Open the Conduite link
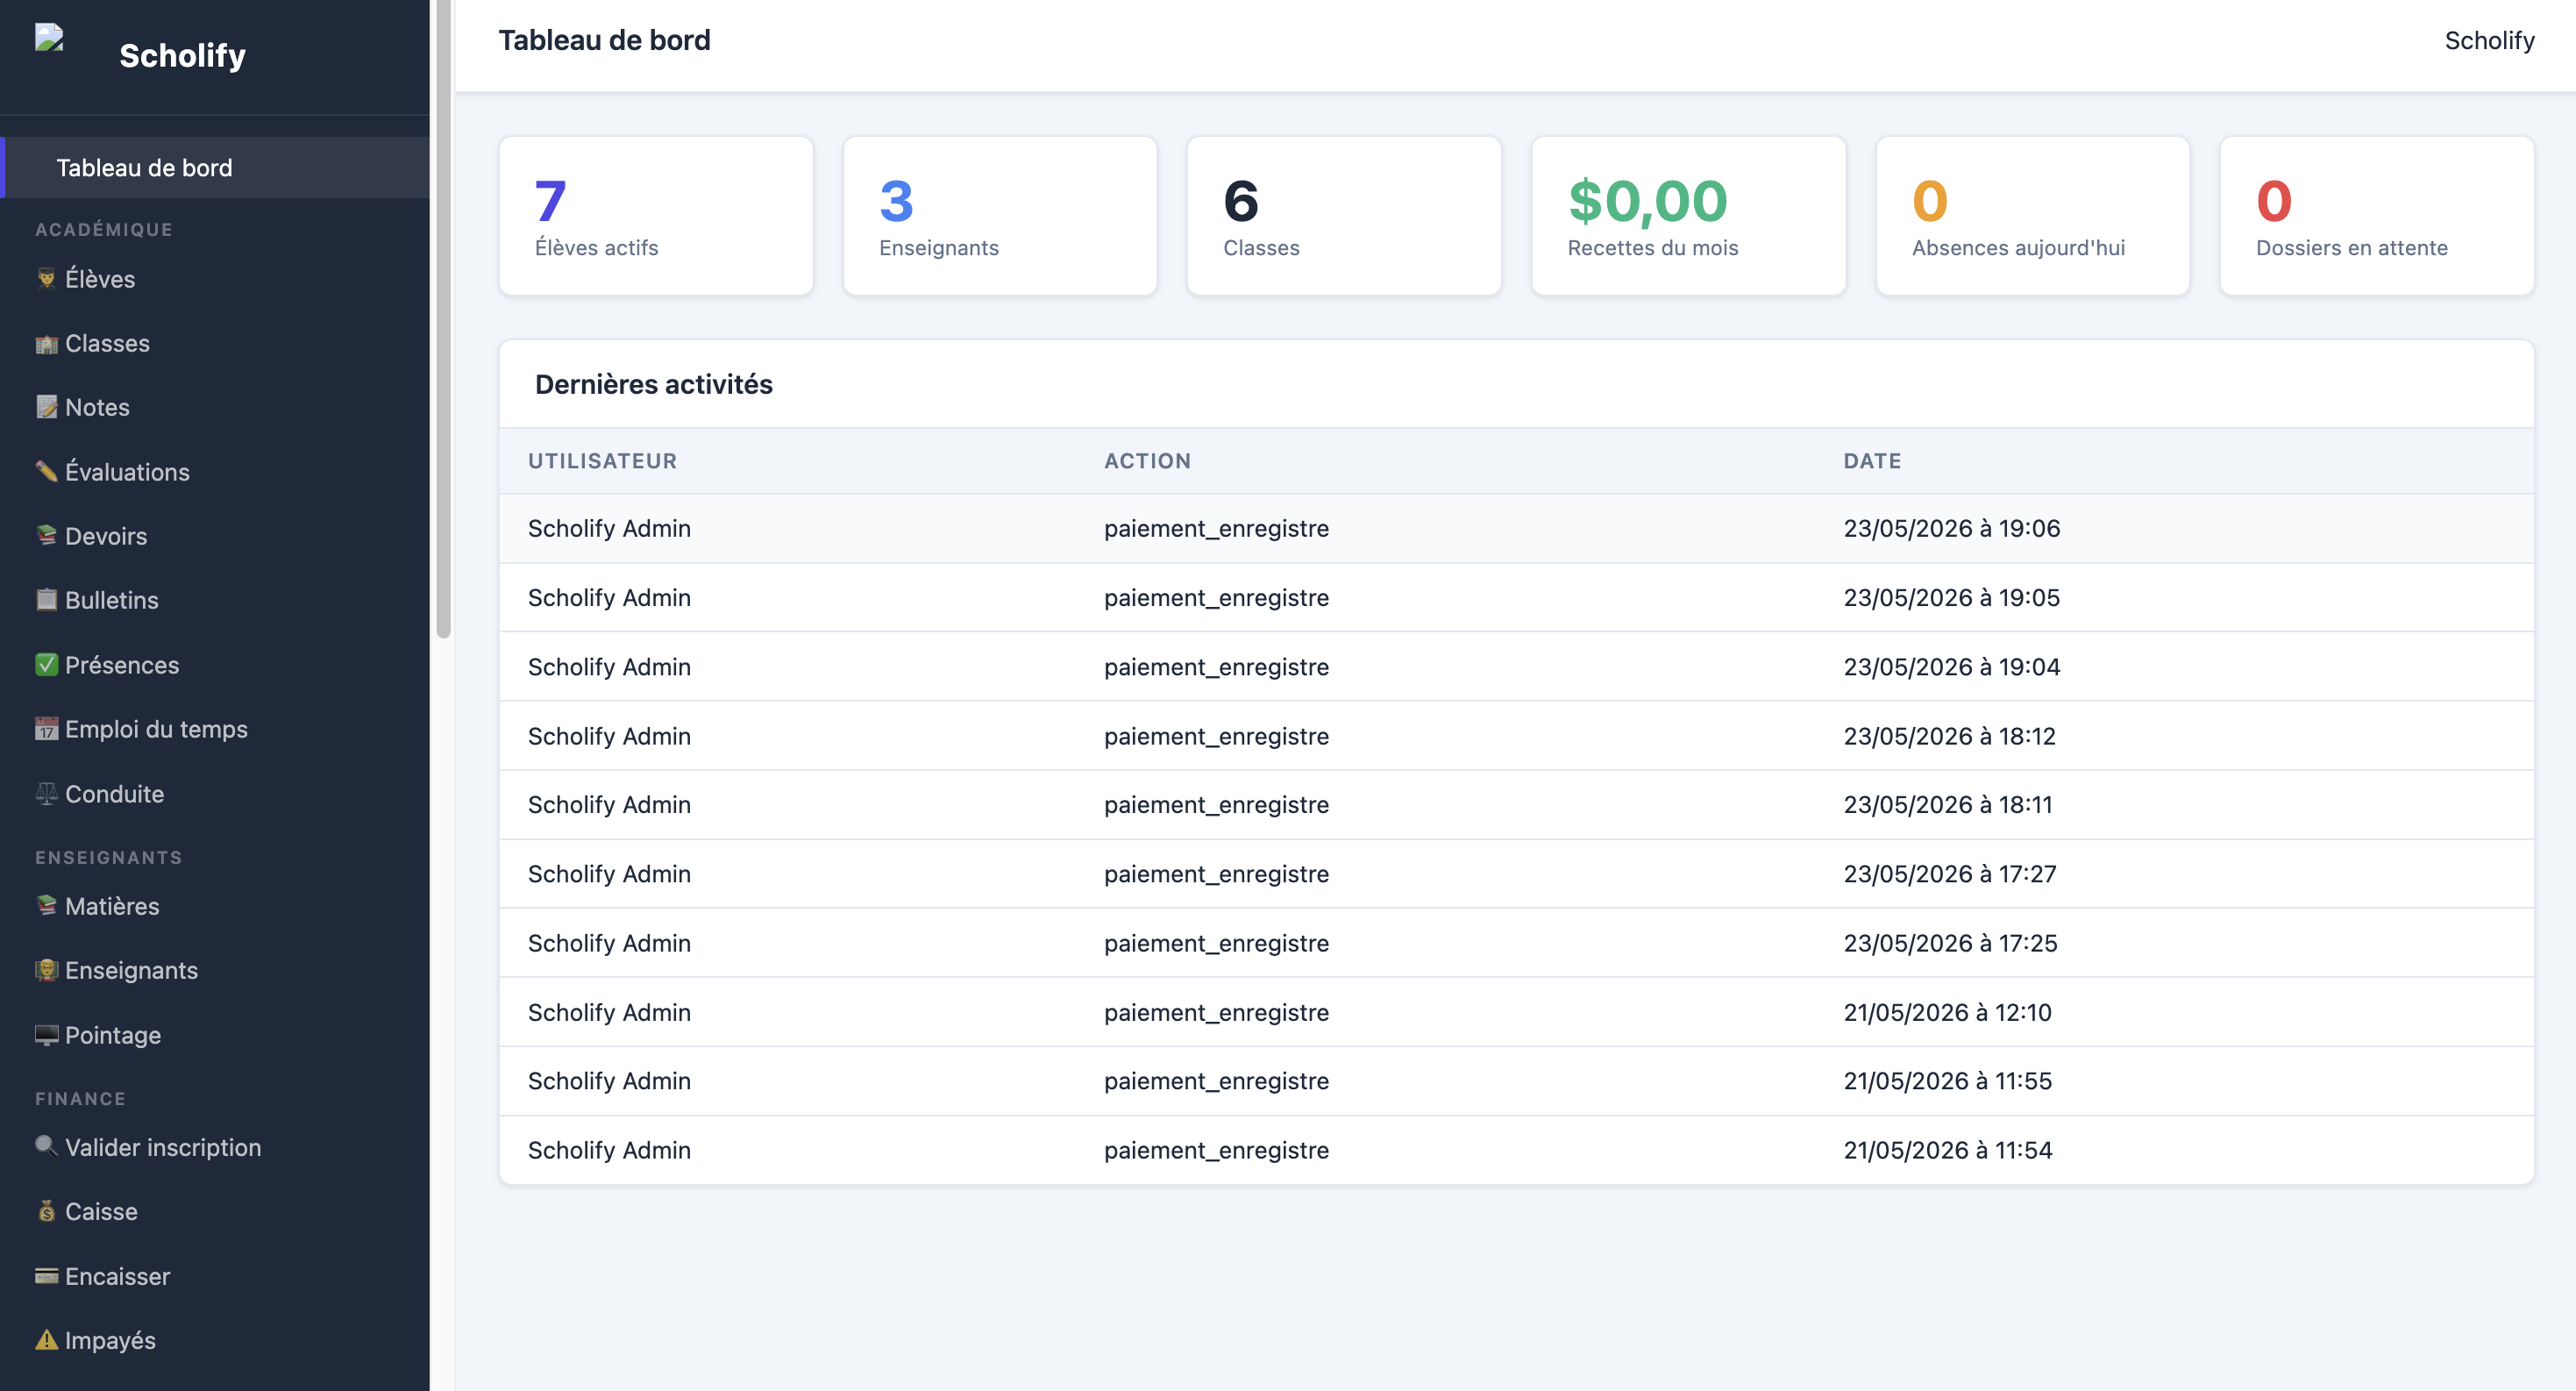 tap(215, 794)
